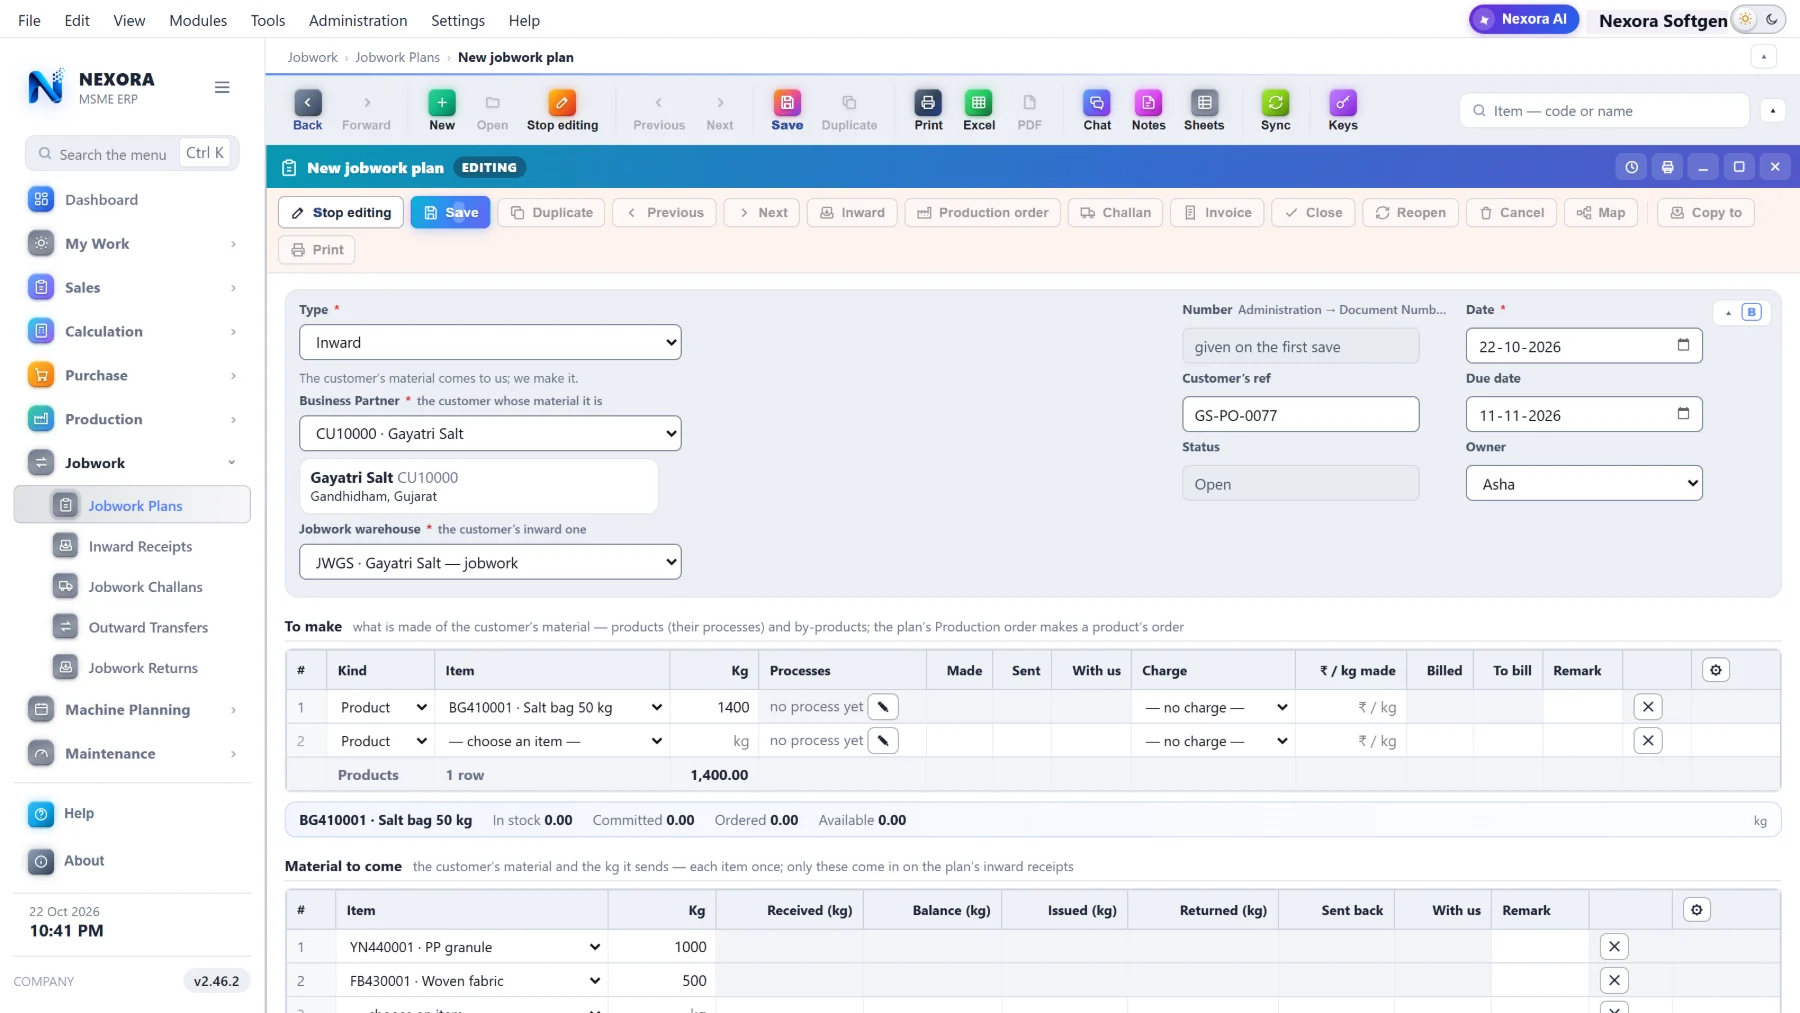Open the Owner dropdown showing Asha

click(x=1584, y=483)
